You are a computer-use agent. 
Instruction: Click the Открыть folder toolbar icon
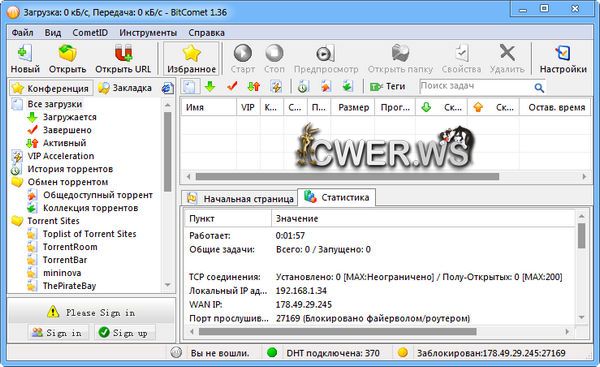67,53
